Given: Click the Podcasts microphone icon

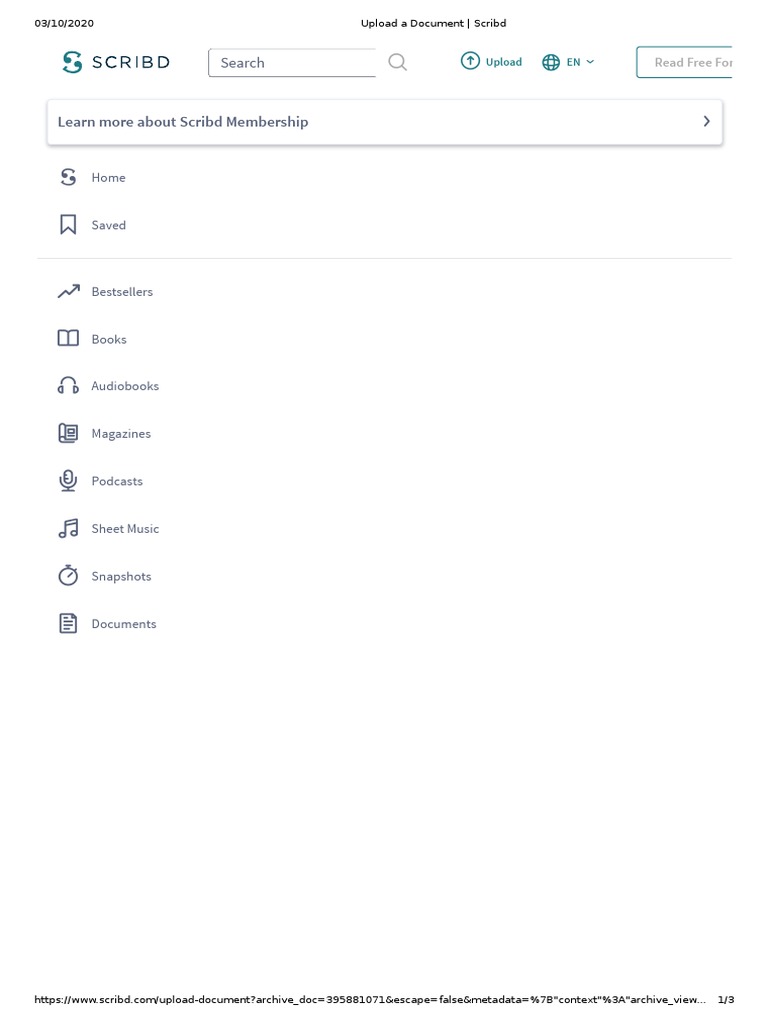Looking at the screenshot, I should coord(68,481).
